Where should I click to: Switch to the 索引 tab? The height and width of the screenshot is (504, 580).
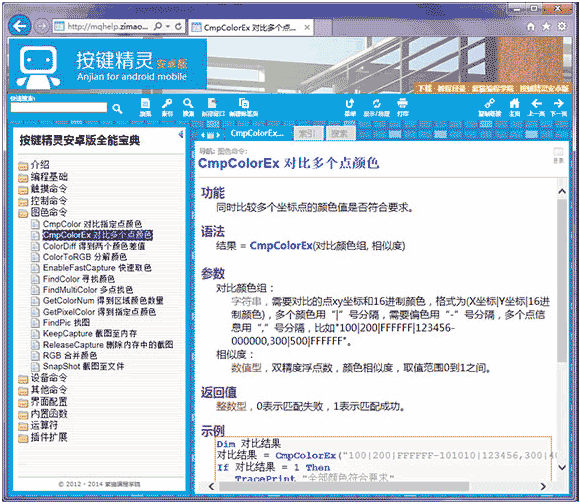tap(308, 133)
